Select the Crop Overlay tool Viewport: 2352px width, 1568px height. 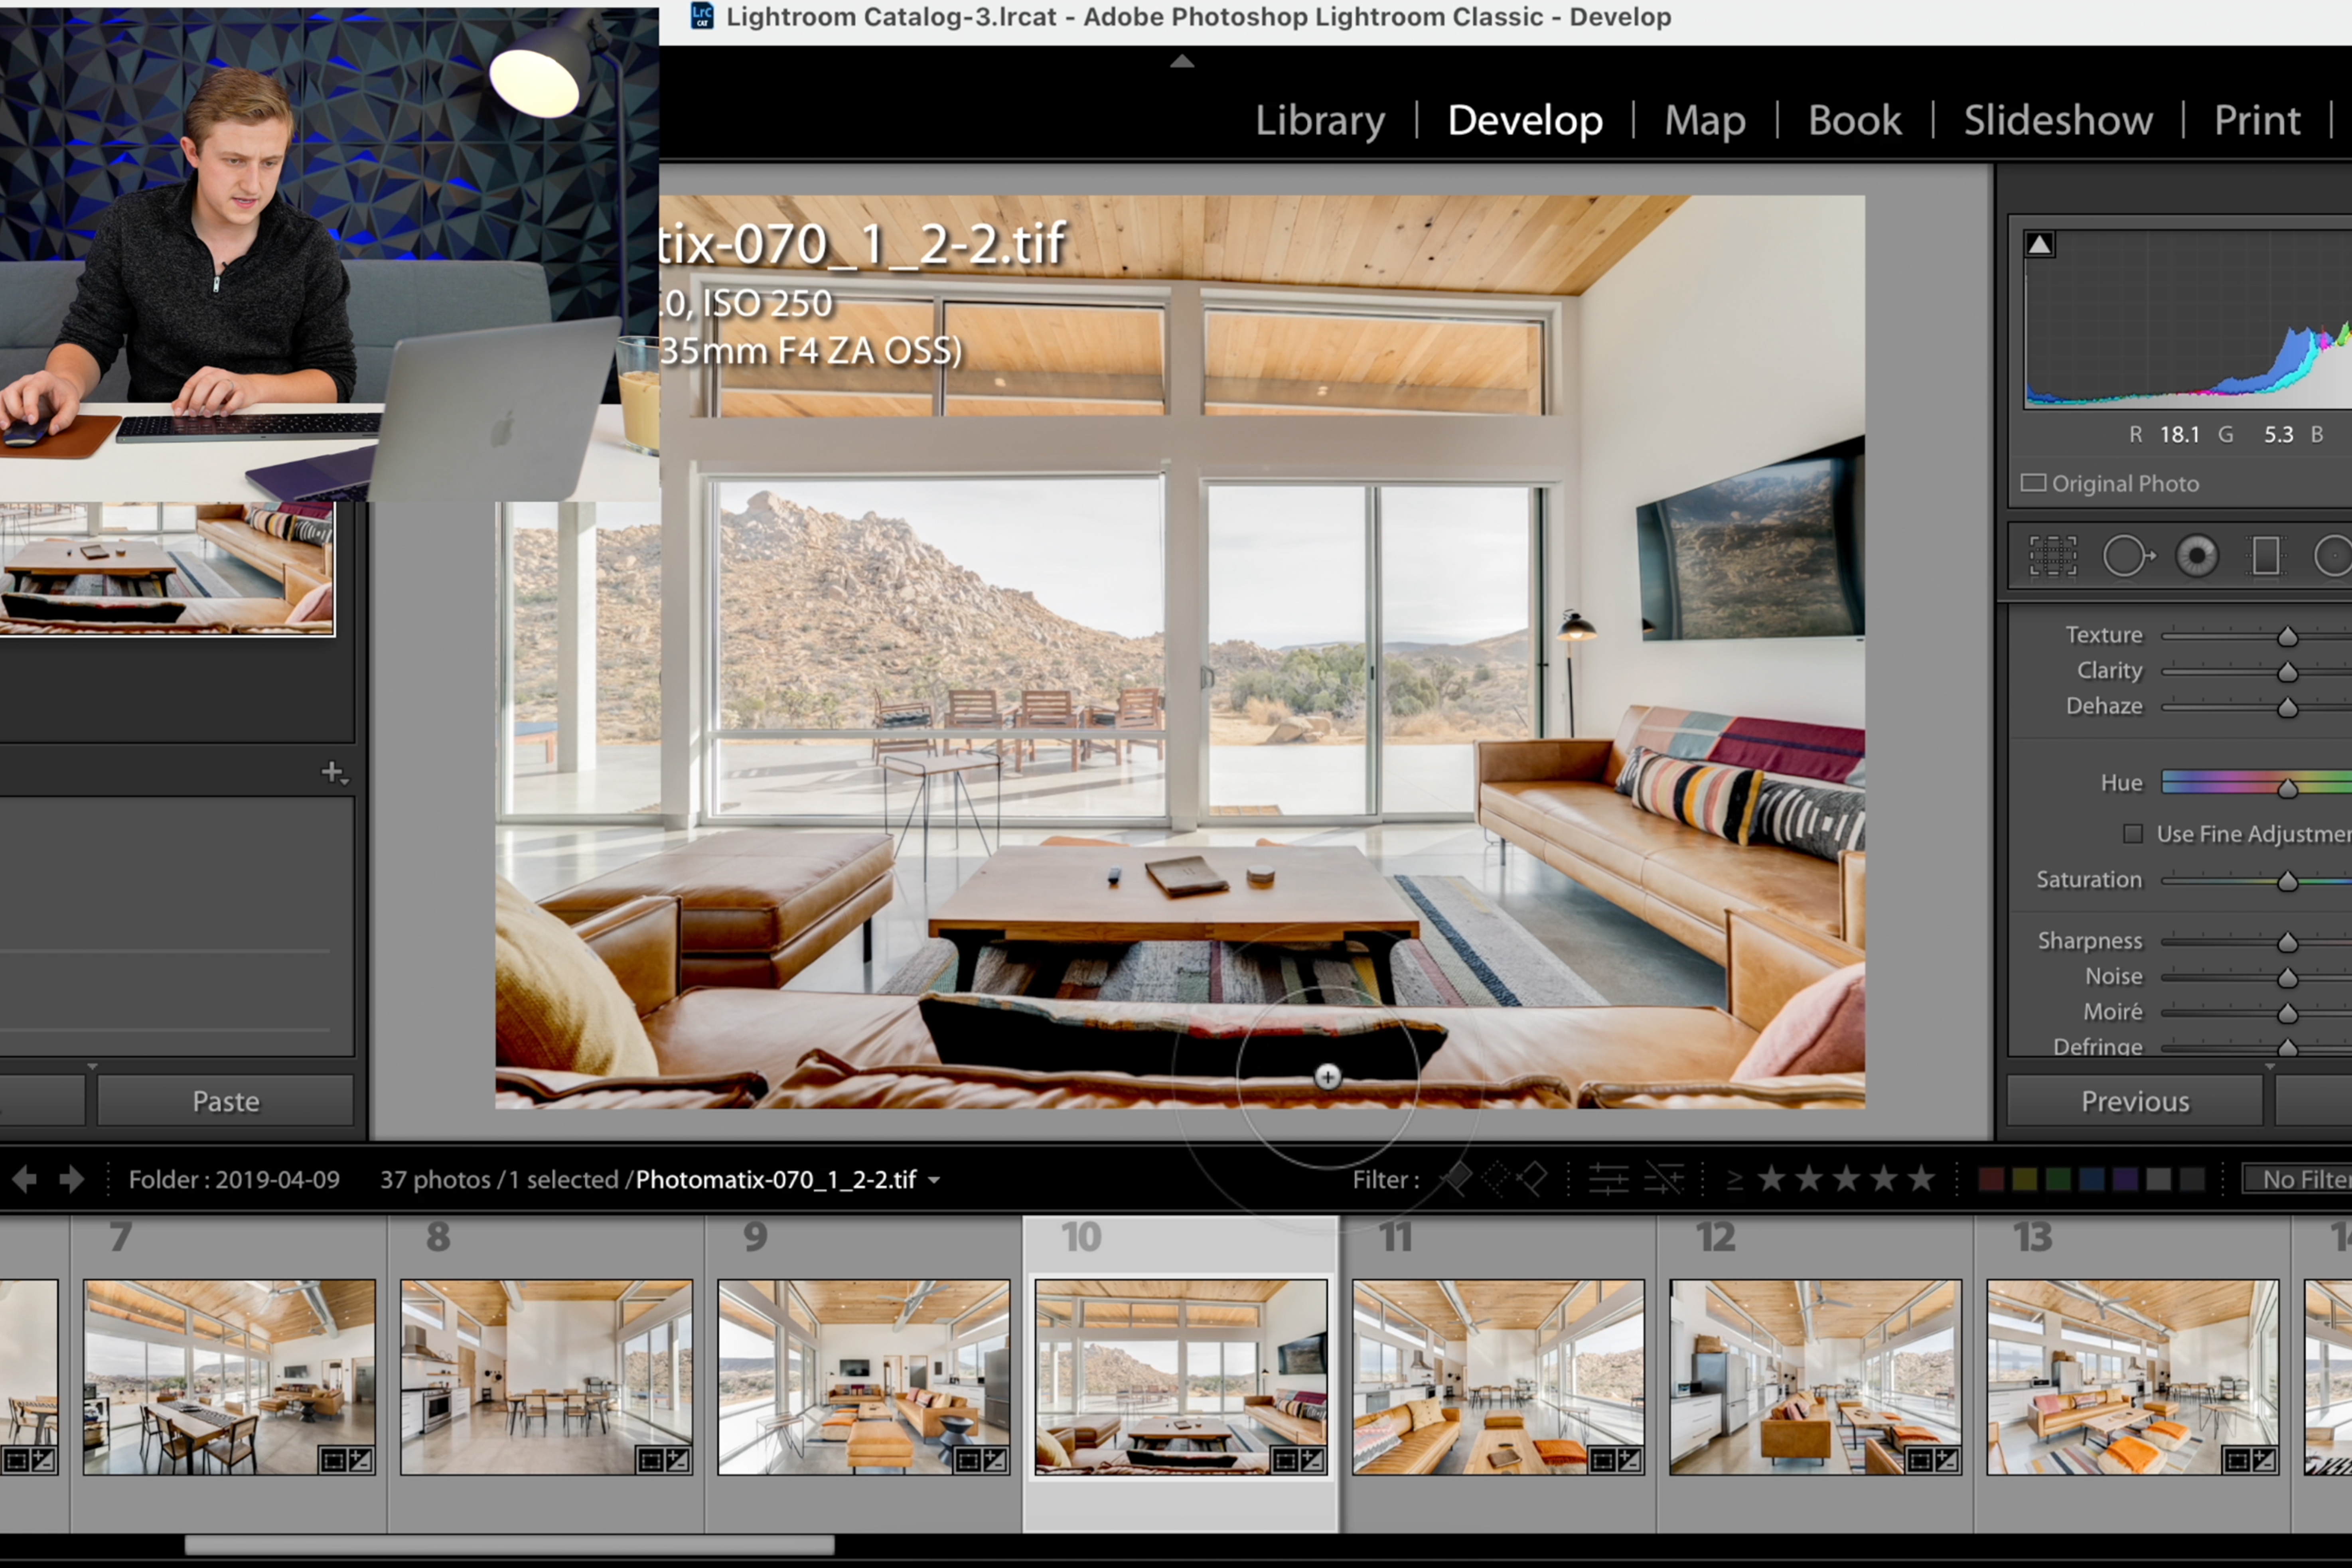(x=2052, y=556)
